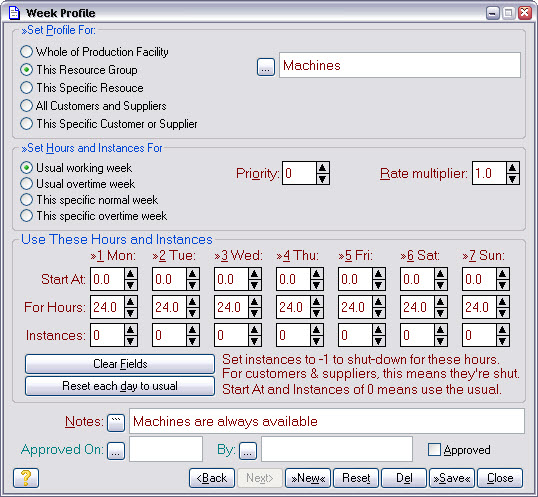Viewport: 538px width, 497px height.
Task: Decrease Thu For Hours with down arrow
Action: point(316,312)
